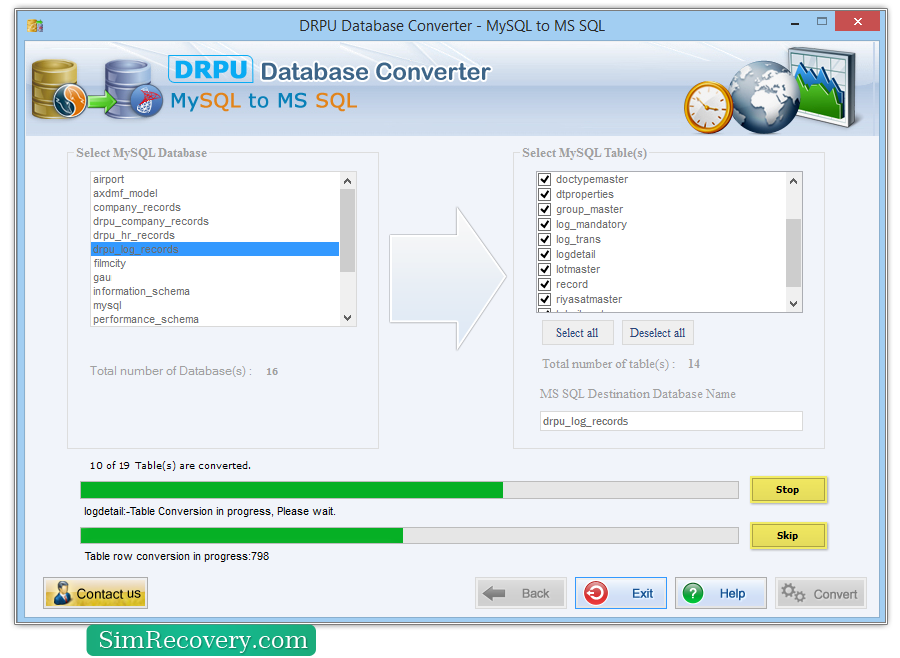The height and width of the screenshot is (658, 900).
Task: Click the MS SQL destination database name field
Action: [671, 421]
